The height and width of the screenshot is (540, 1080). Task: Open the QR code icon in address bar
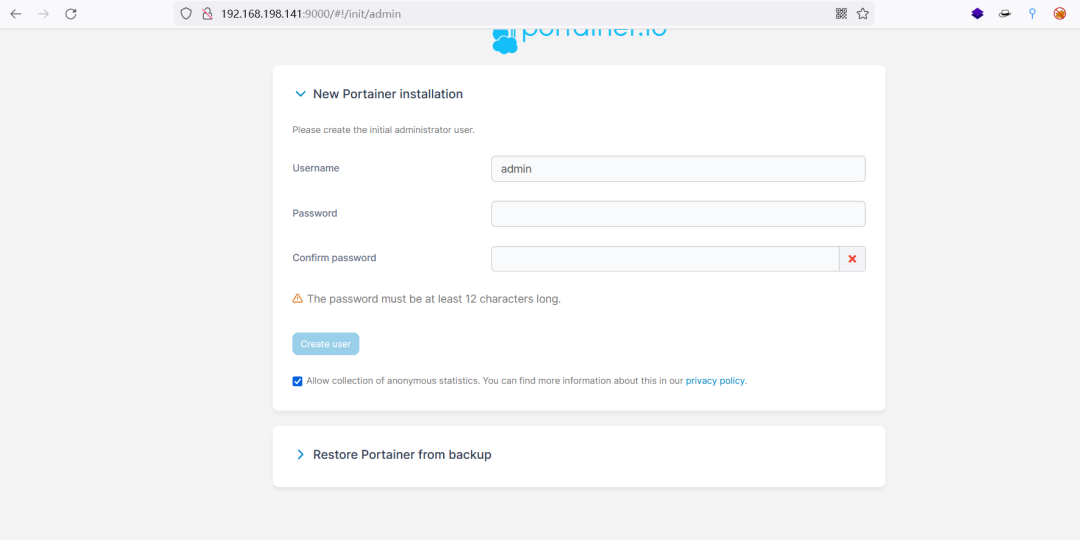(x=841, y=14)
